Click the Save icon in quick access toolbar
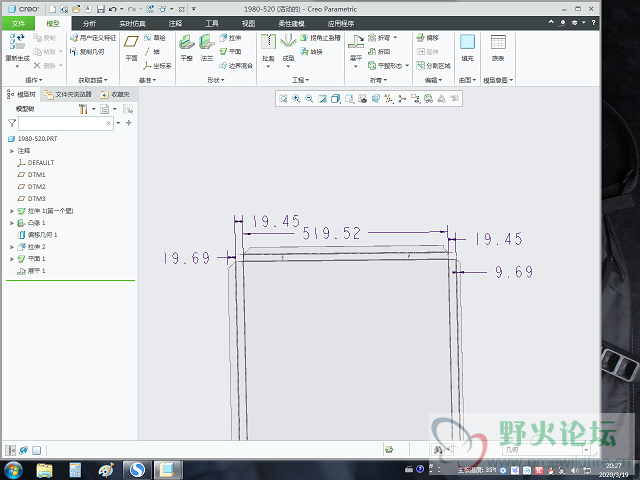640x480 pixels. coord(100,9)
